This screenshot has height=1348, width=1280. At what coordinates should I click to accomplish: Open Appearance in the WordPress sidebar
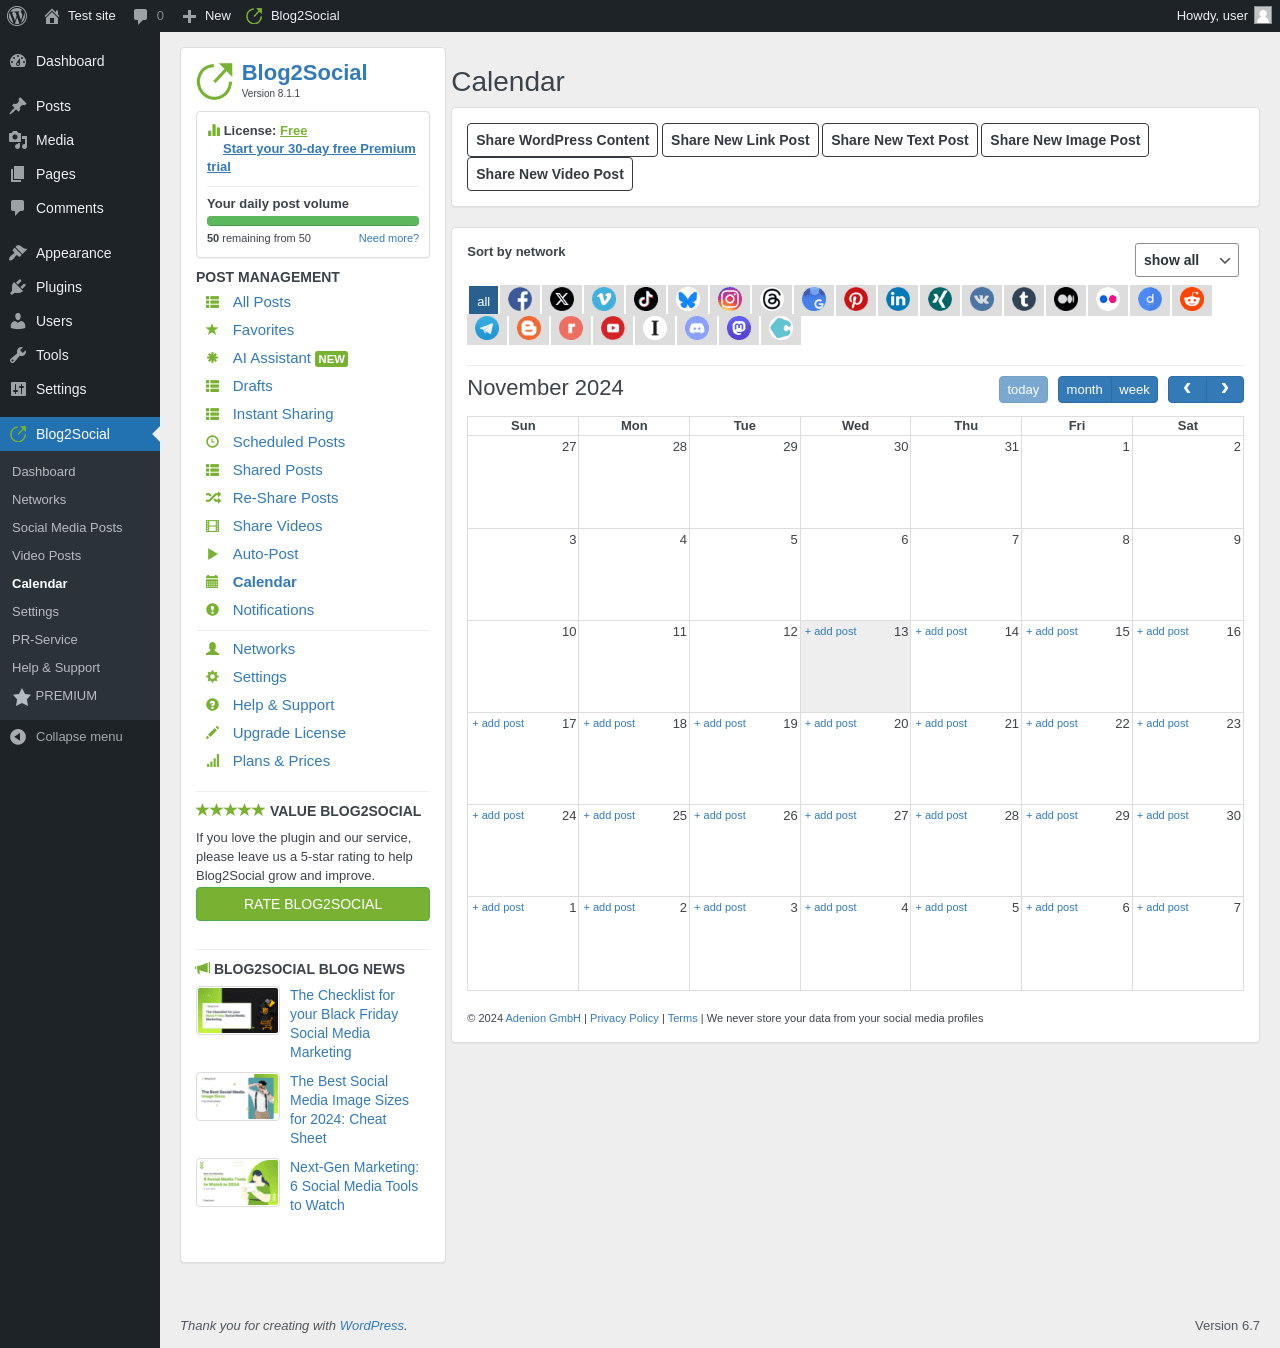tap(80, 253)
